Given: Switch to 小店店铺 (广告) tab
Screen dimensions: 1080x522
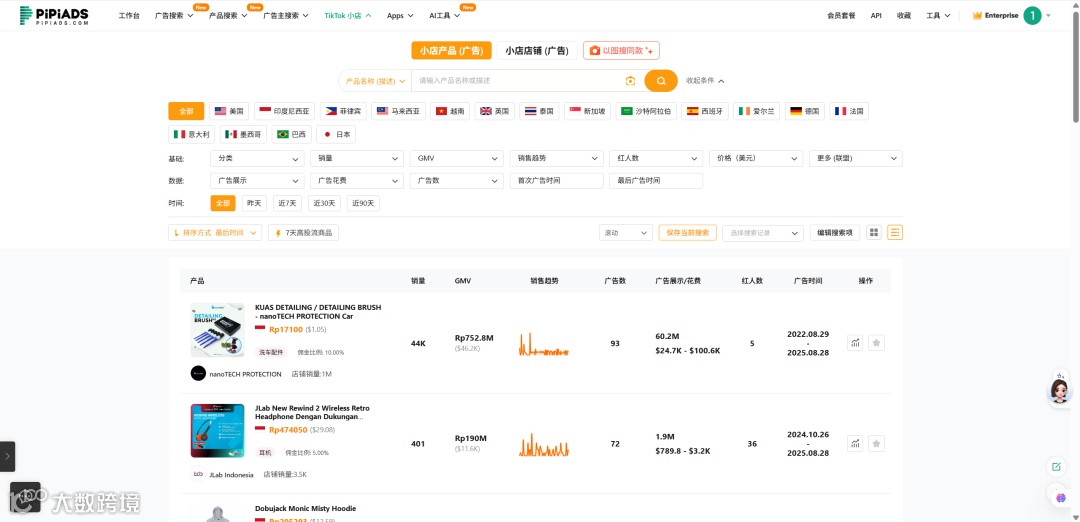Looking at the screenshot, I should (537, 50).
